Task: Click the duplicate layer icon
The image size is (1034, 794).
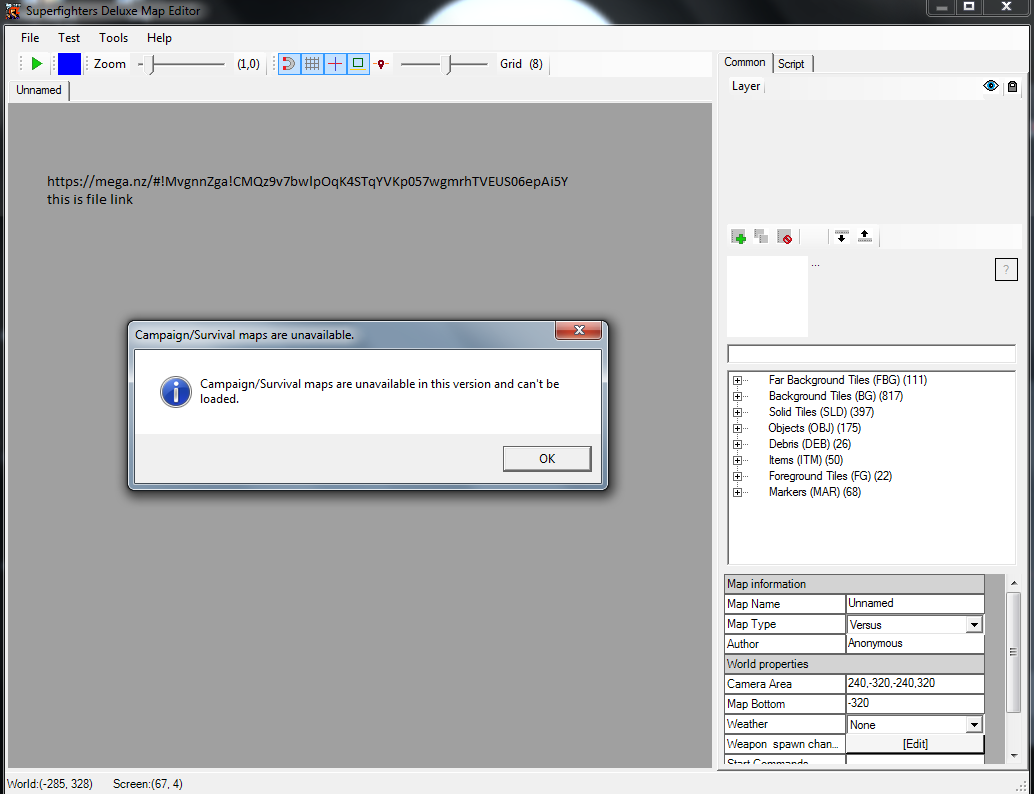Action: point(762,237)
